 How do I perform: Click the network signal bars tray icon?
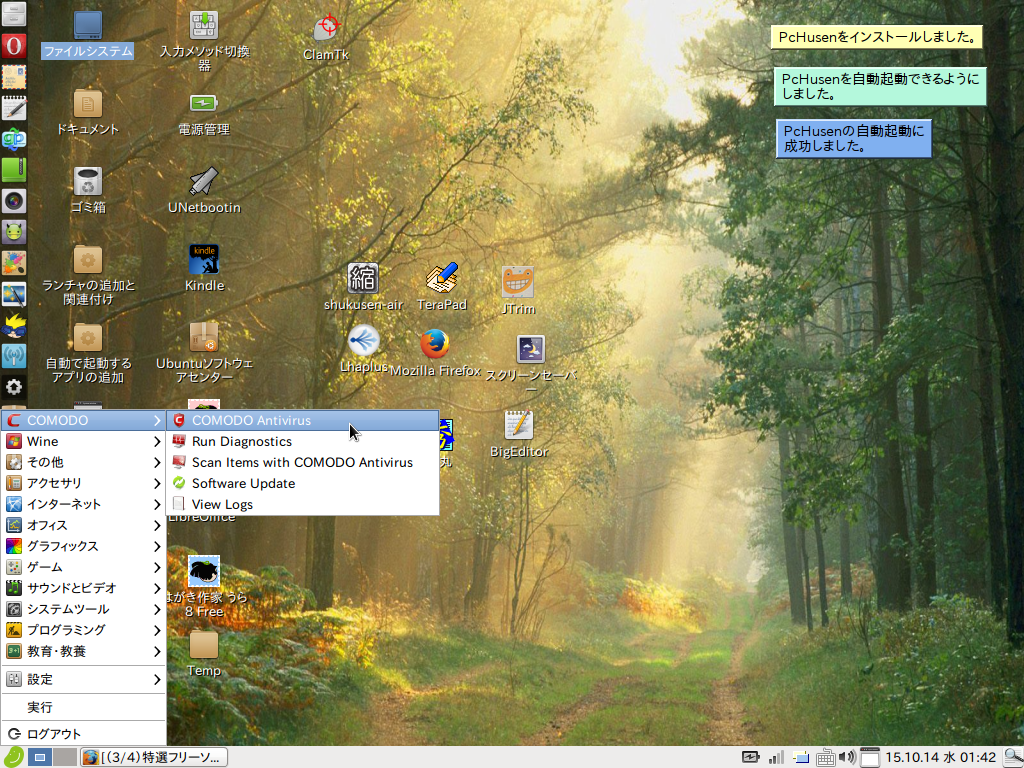pyautogui.click(x=776, y=758)
